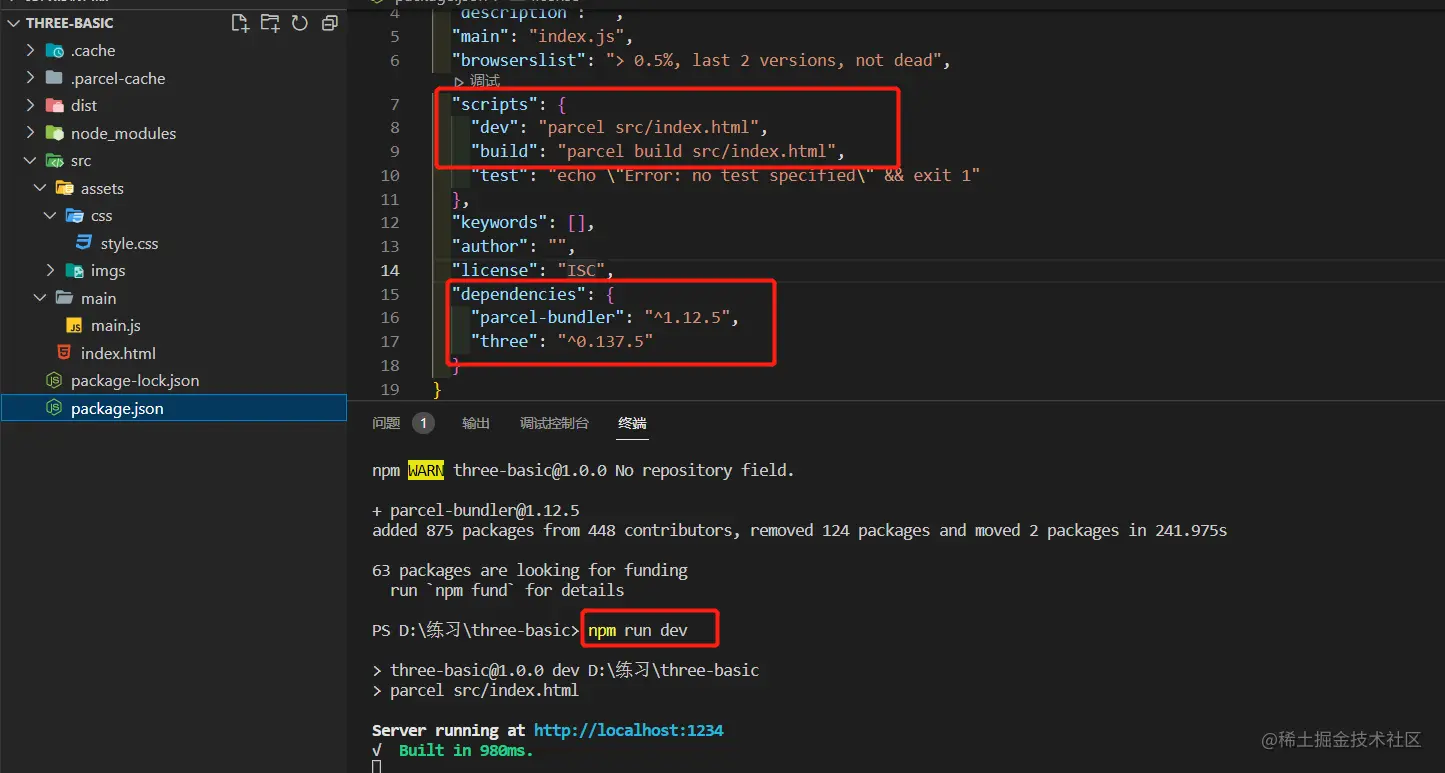Click the yellow WARN label in terminal

tap(426, 470)
